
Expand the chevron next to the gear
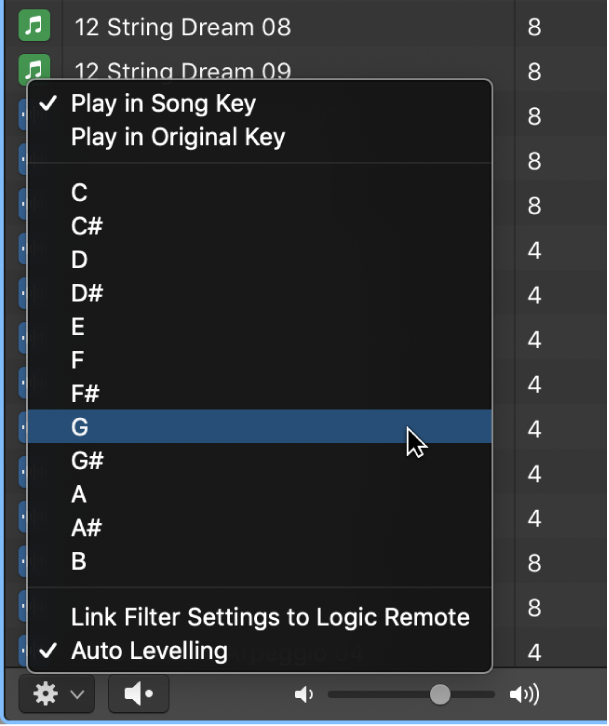(77, 694)
